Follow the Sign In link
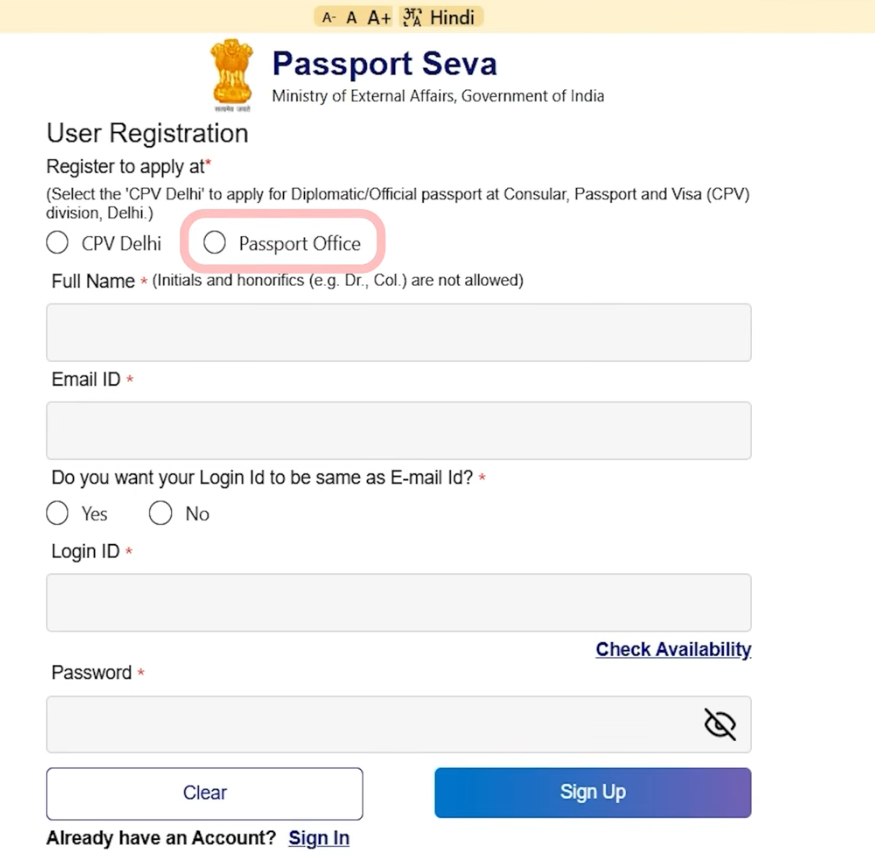This screenshot has height=855, width=875. 319,838
